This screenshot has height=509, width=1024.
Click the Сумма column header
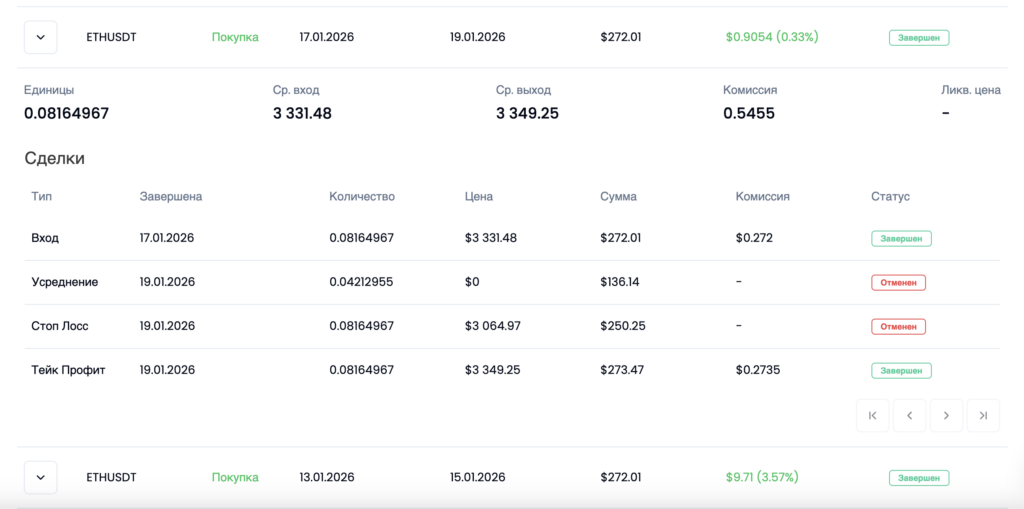(x=619, y=197)
